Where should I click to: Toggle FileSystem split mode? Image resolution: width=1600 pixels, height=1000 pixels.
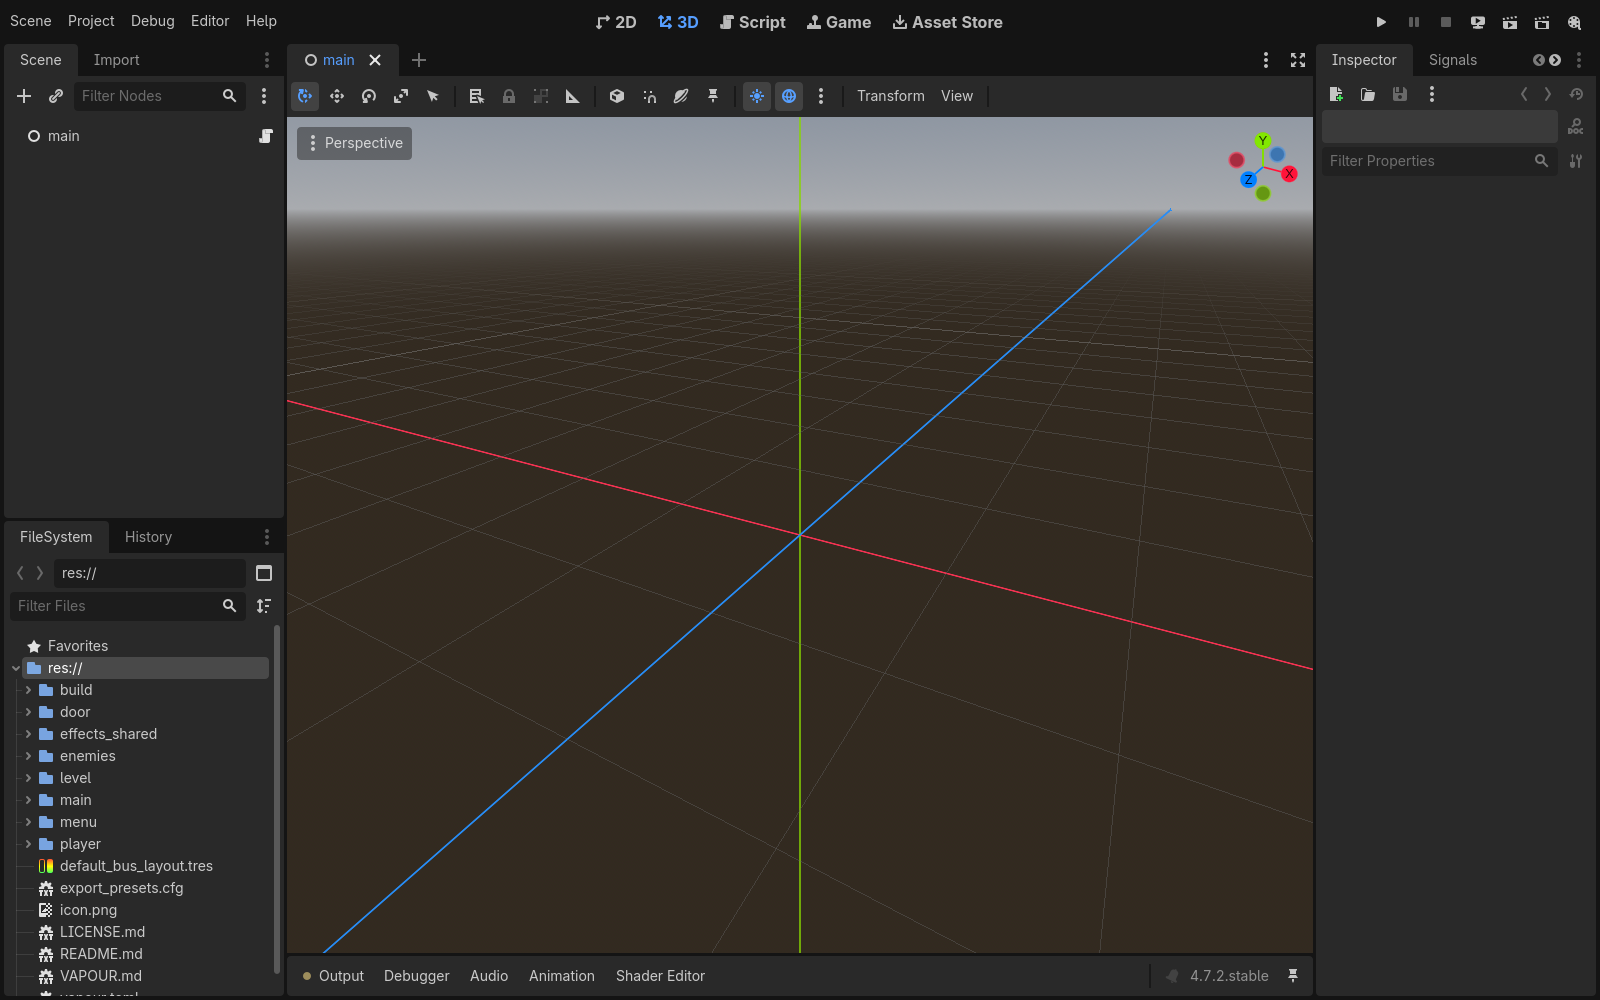click(x=264, y=573)
